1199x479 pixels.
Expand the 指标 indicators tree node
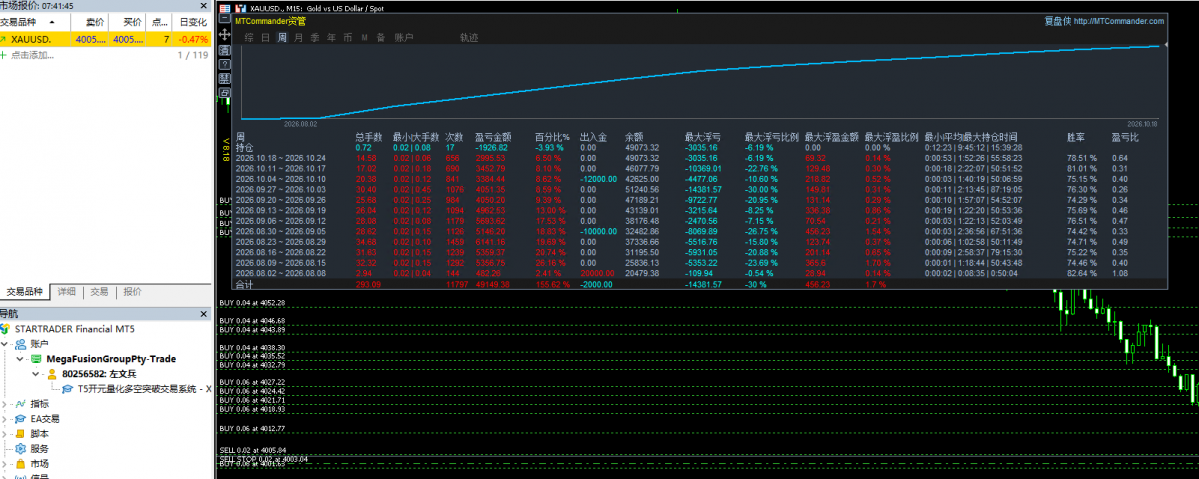point(5,404)
